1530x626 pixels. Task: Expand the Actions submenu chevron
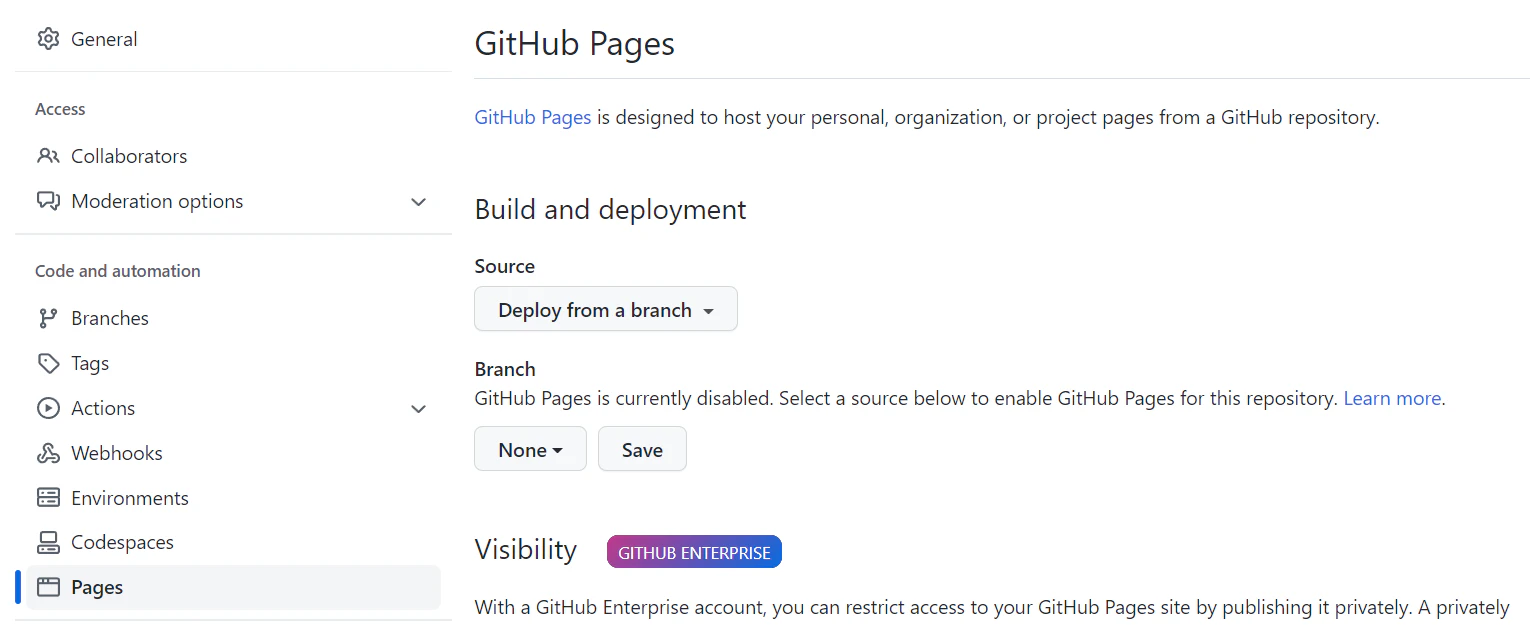[x=419, y=409]
